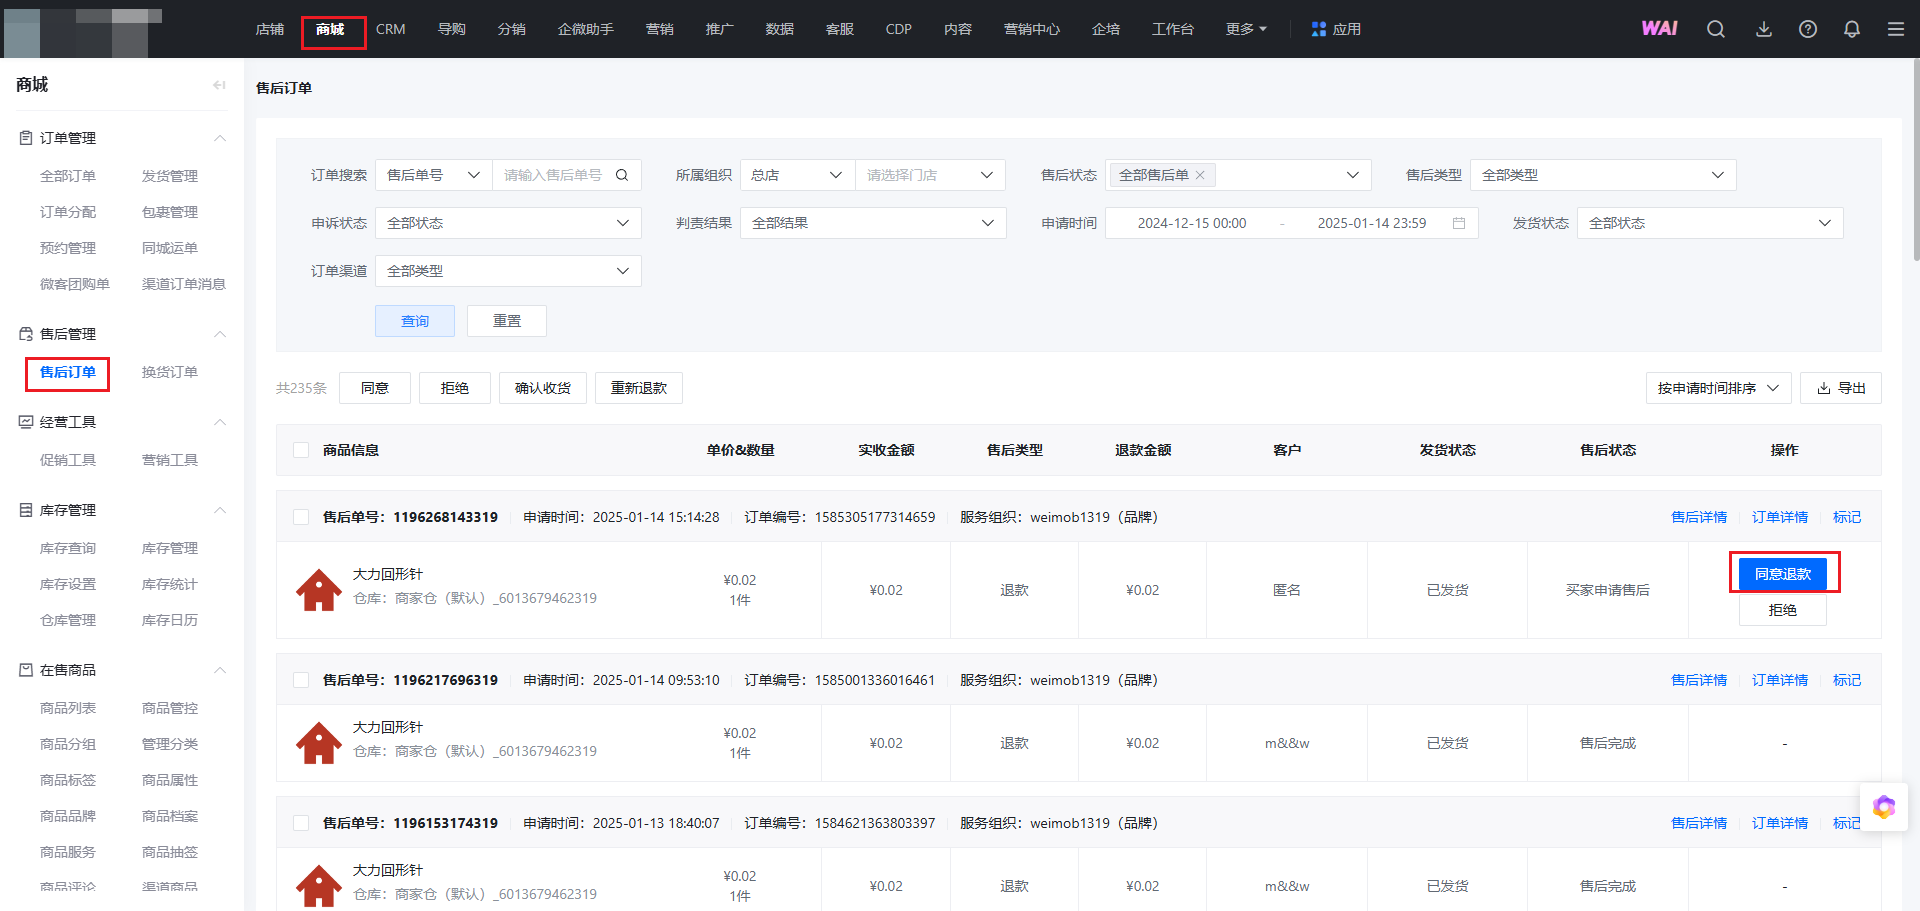
Task: Open 换货订单 in sidebar
Action: pos(170,372)
